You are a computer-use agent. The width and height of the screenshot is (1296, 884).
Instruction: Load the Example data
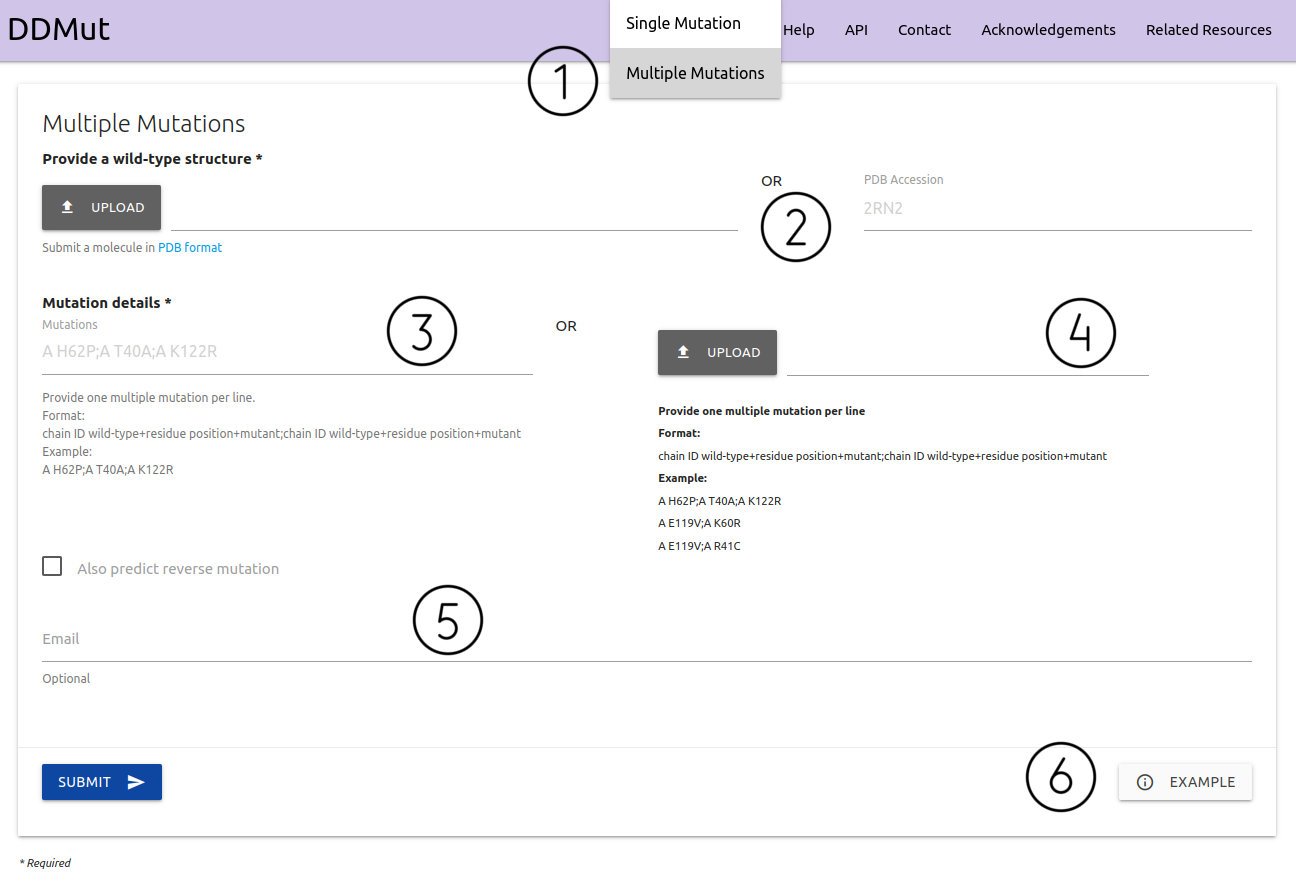click(x=1185, y=782)
